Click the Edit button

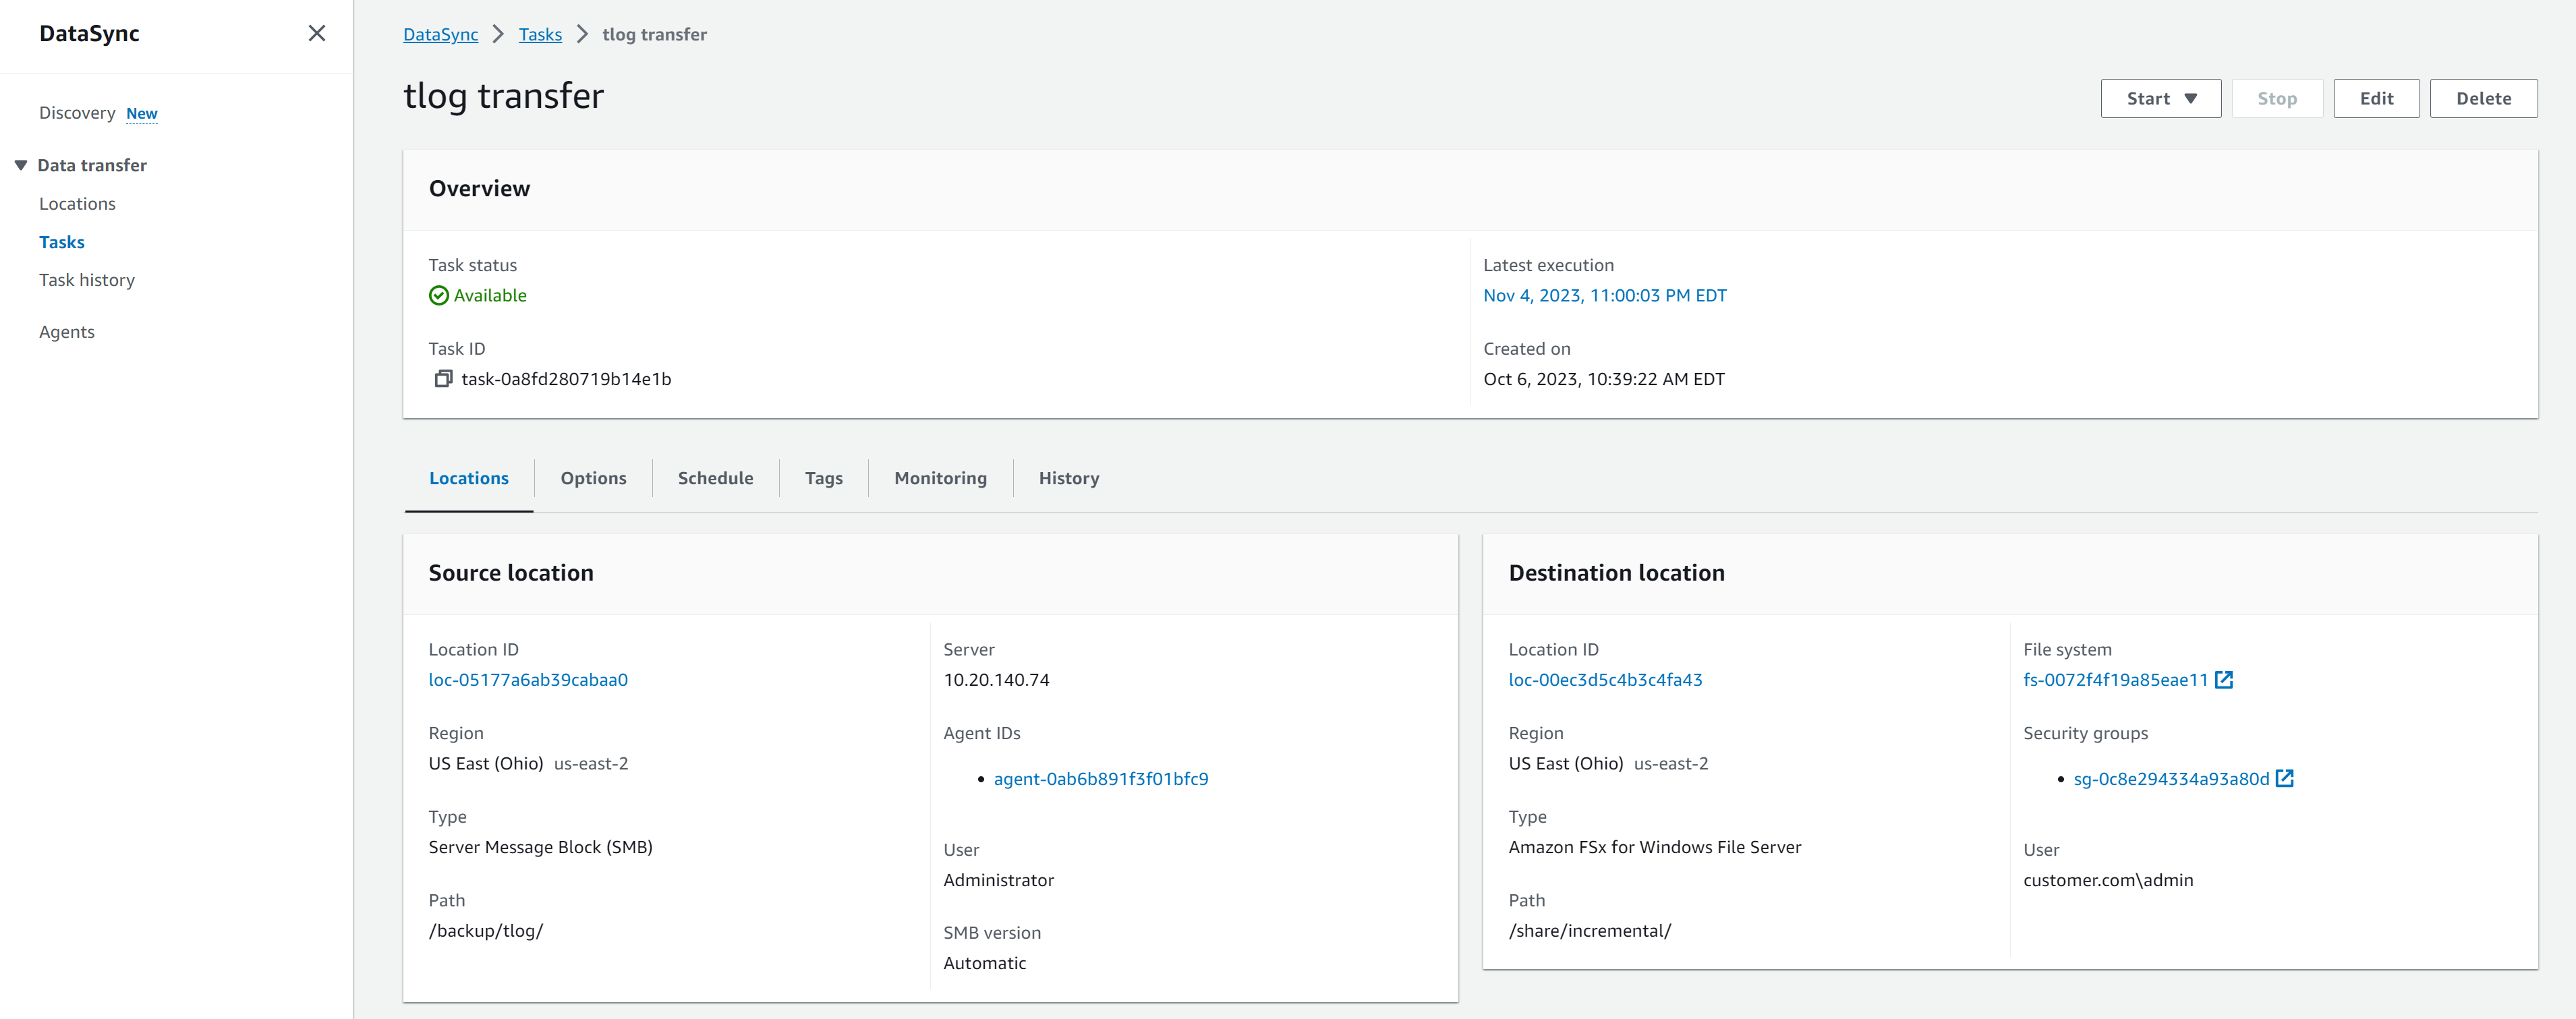[2376, 98]
